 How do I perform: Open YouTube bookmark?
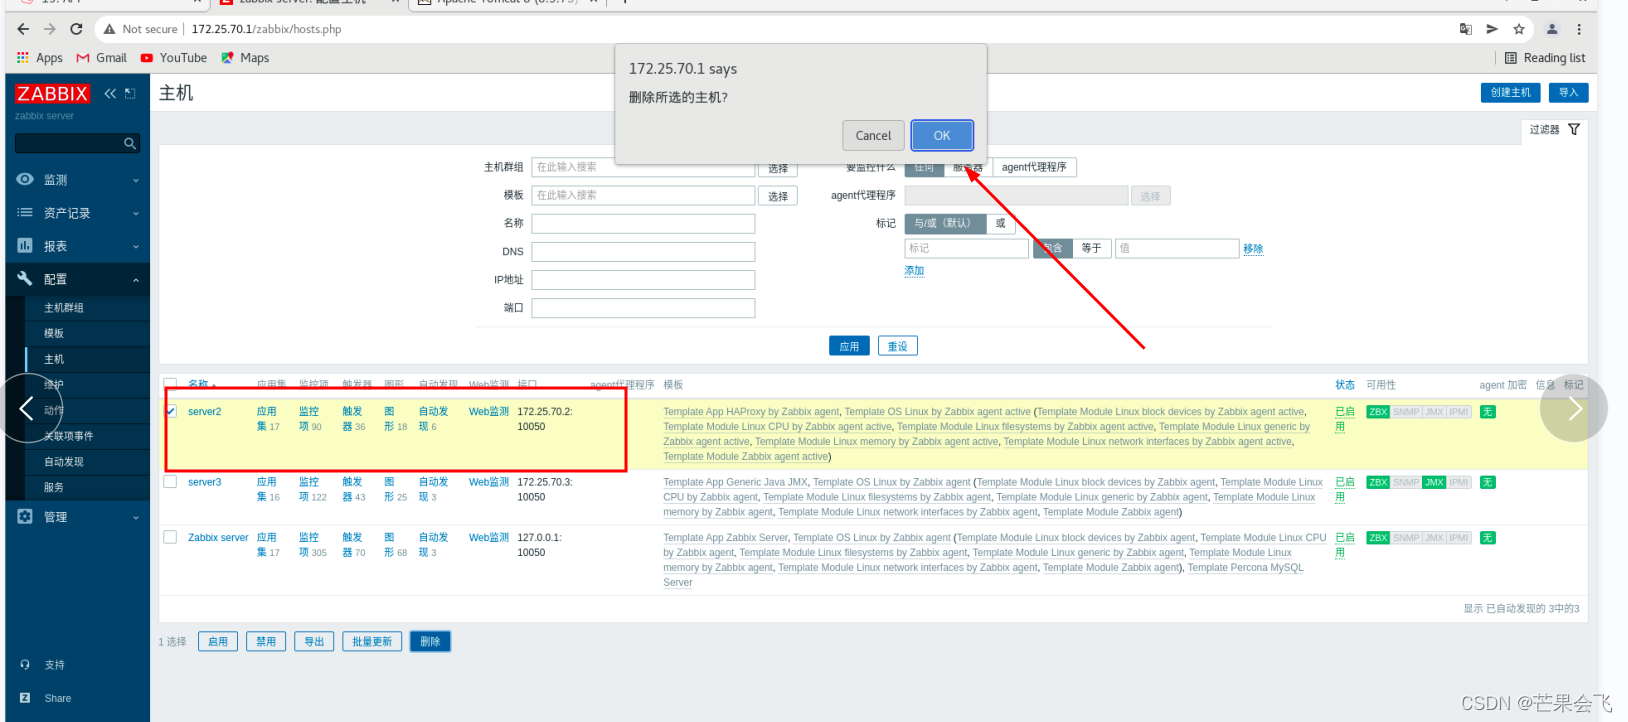tap(174, 58)
